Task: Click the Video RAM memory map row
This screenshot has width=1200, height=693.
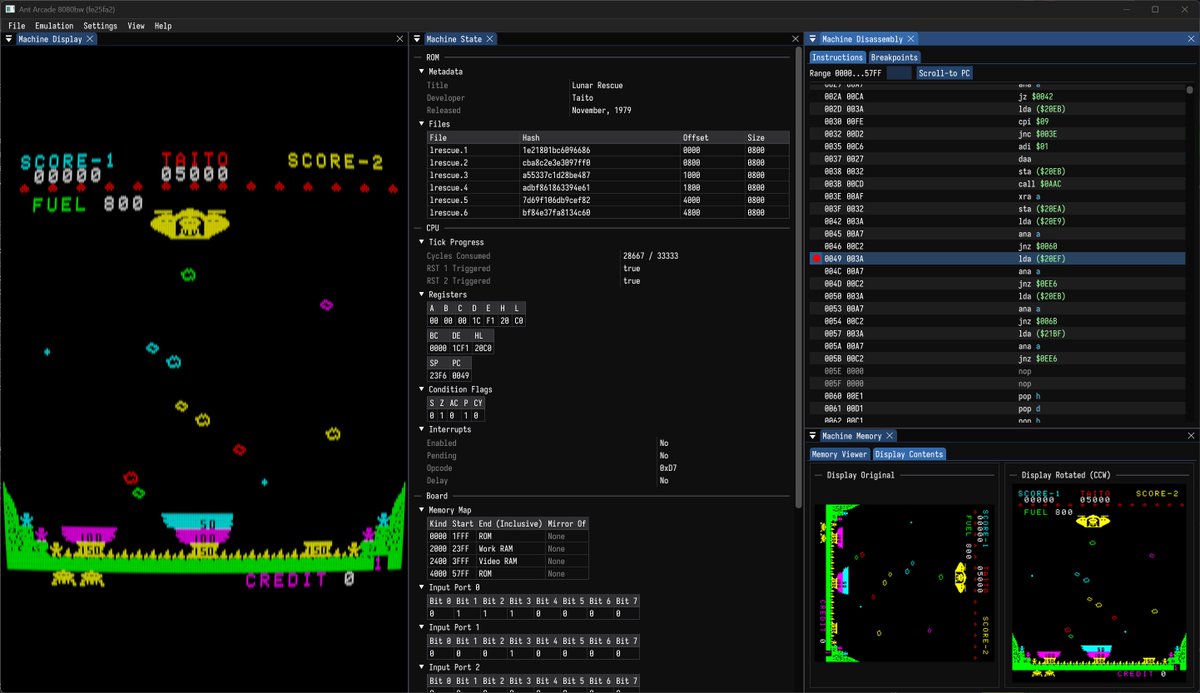Action: tap(508, 561)
